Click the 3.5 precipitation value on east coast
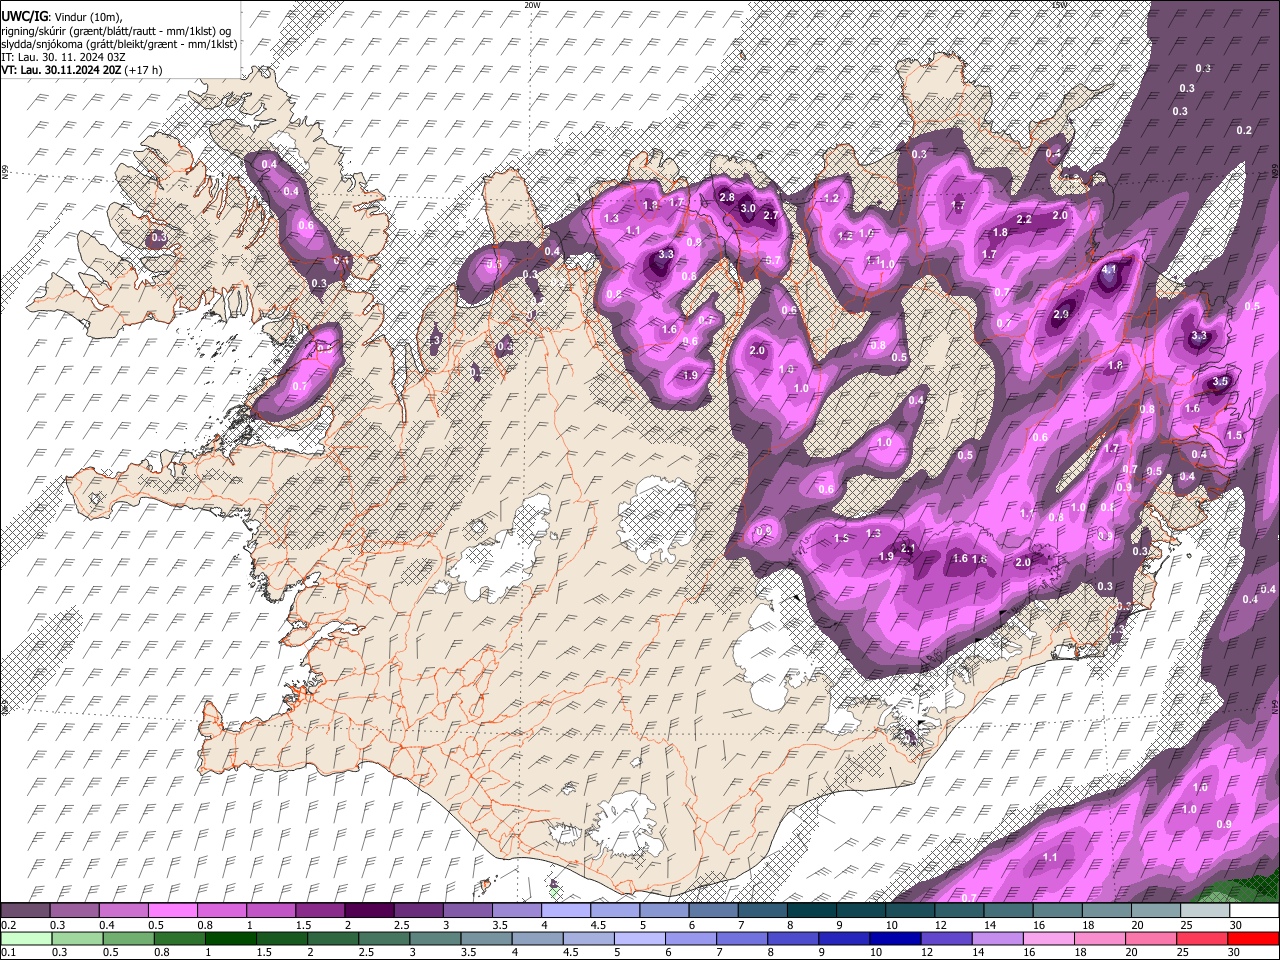 coord(1220,381)
